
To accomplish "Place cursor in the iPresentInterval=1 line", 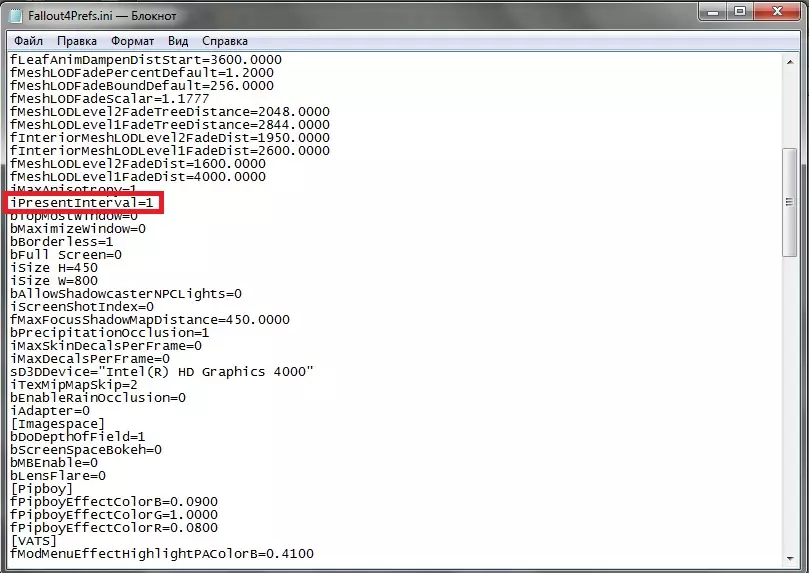I will [82, 203].
